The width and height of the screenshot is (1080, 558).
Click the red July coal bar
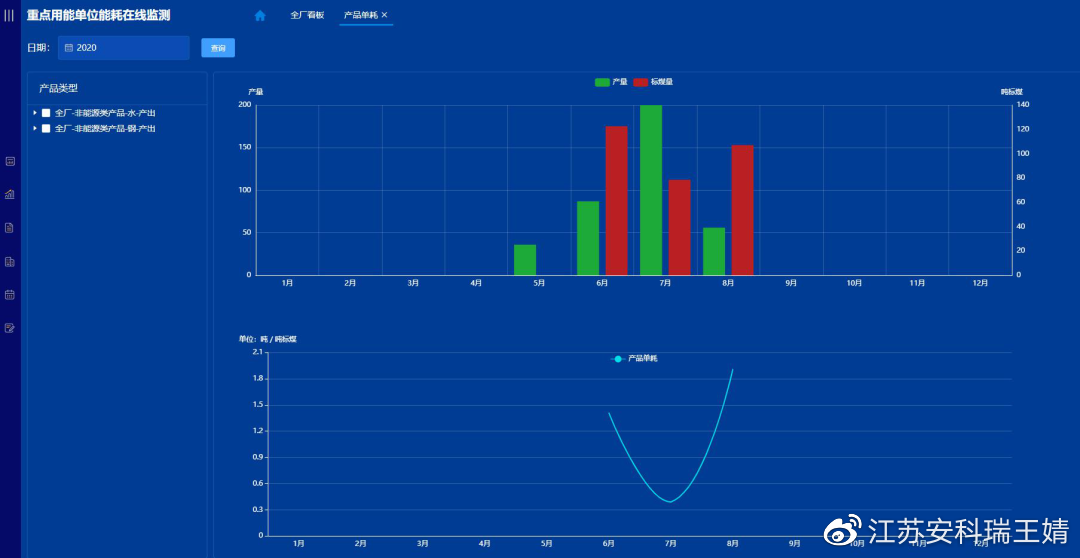click(679, 227)
